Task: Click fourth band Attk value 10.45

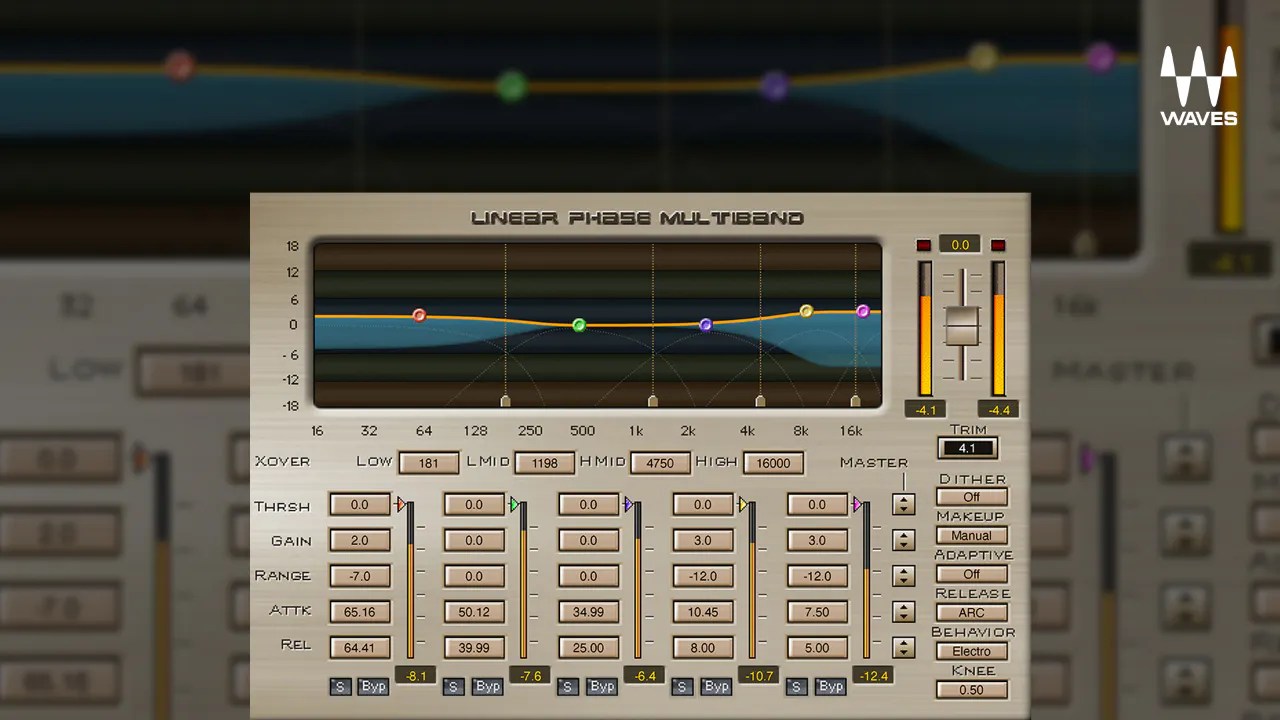Action: click(702, 612)
